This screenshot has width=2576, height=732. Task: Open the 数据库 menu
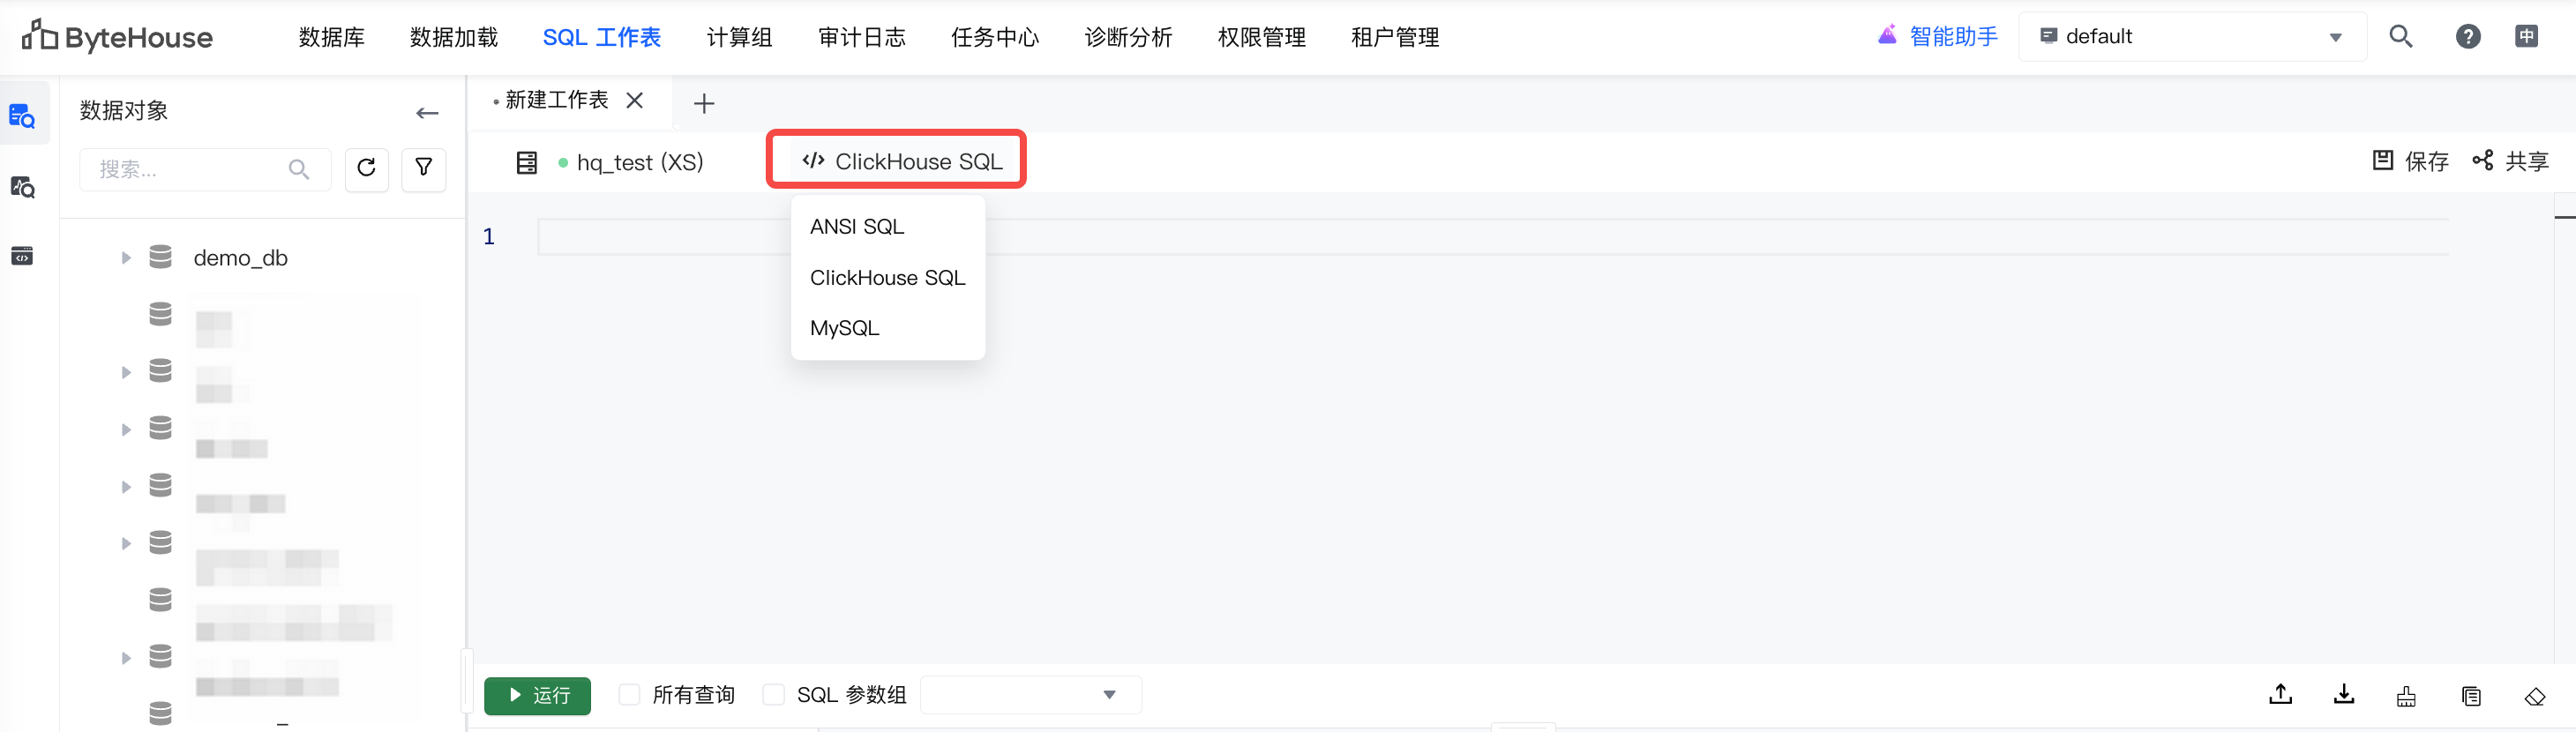point(331,37)
